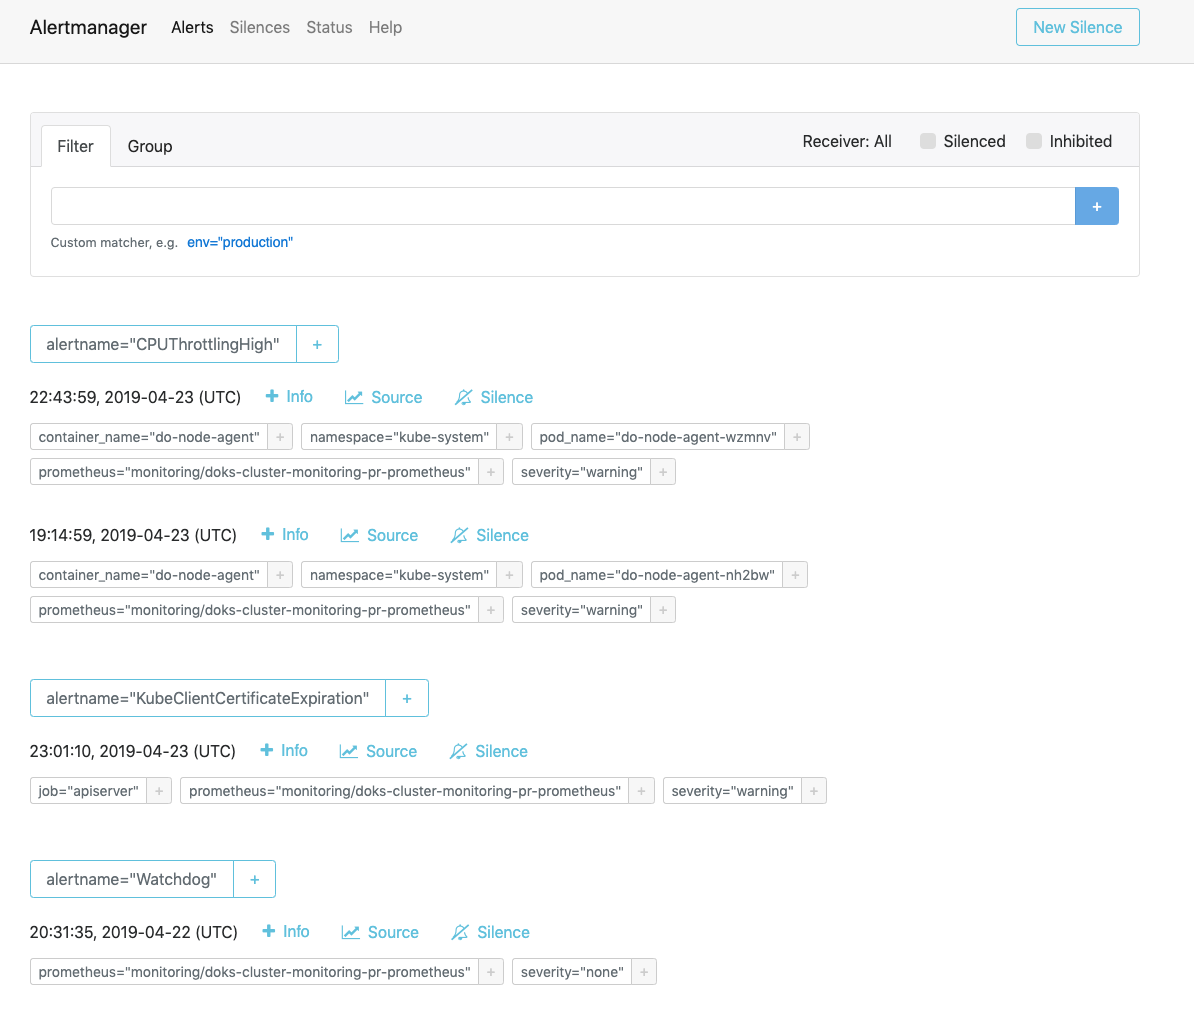Expand Info for the 20:31:35 Watchdog alert
The height and width of the screenshot is (1022, 1194).
point(286,932)
